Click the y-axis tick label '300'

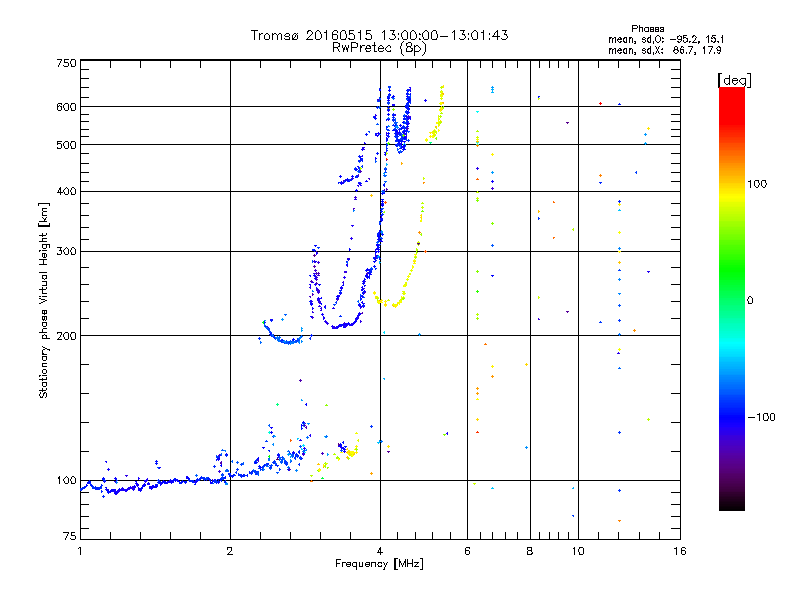point(66,252)
